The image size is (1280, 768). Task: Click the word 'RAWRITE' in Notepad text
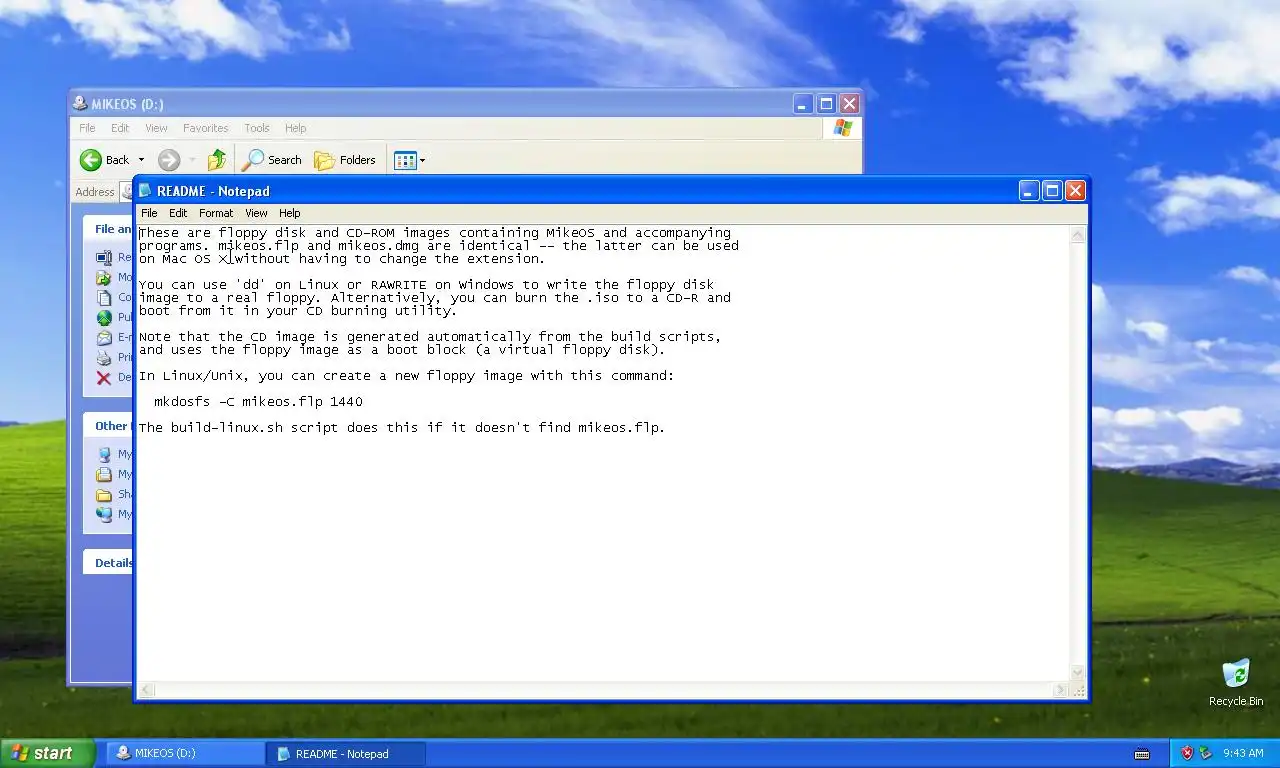coord(398,285)
